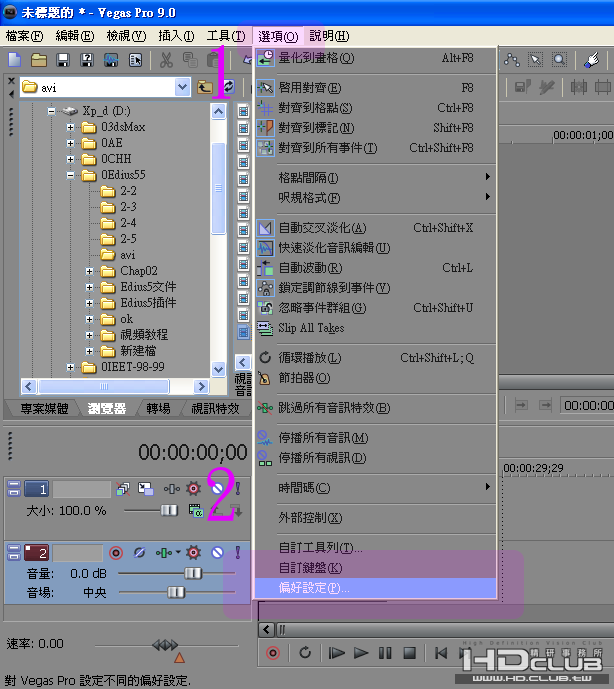Collapse the Xp_d (D:) drive node
The width and height of the screenshot is (614, 689).
pyautogui.click(x=51, y=111)
